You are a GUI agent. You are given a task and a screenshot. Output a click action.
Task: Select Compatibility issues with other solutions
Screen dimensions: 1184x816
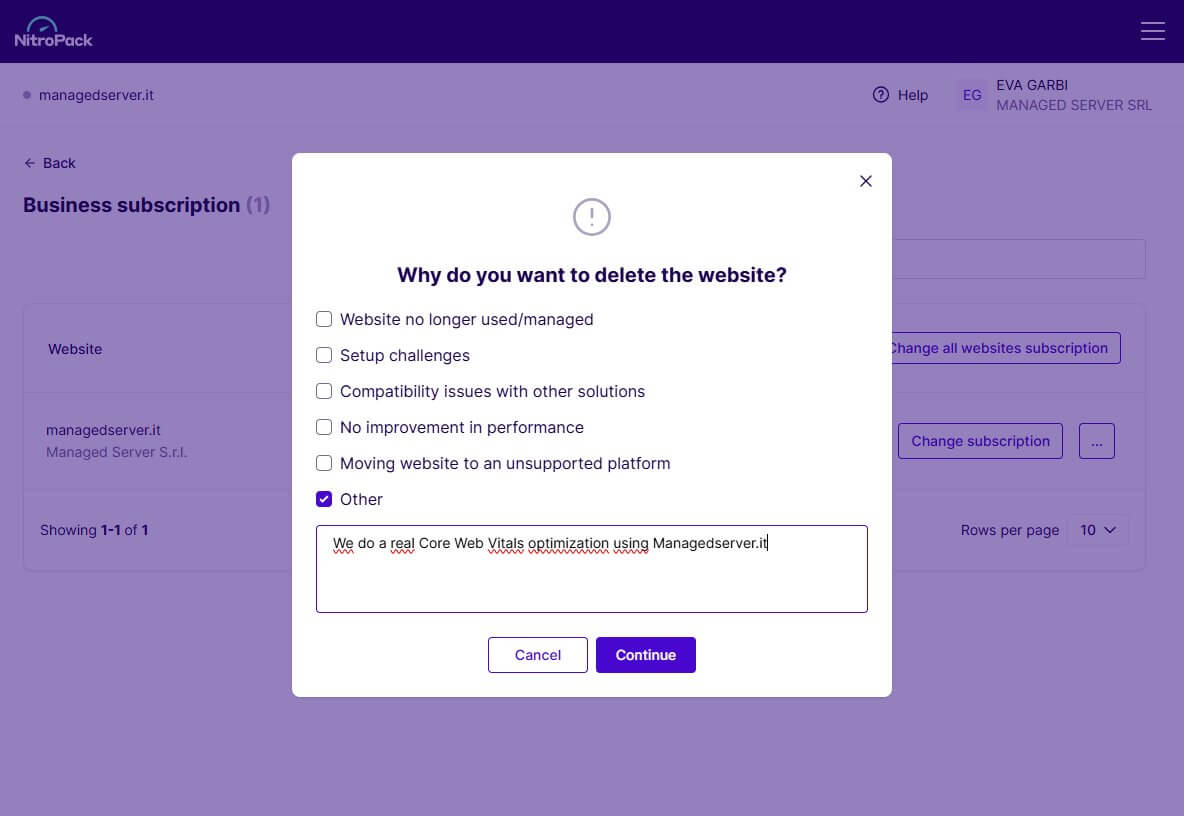tap(324, 391)
